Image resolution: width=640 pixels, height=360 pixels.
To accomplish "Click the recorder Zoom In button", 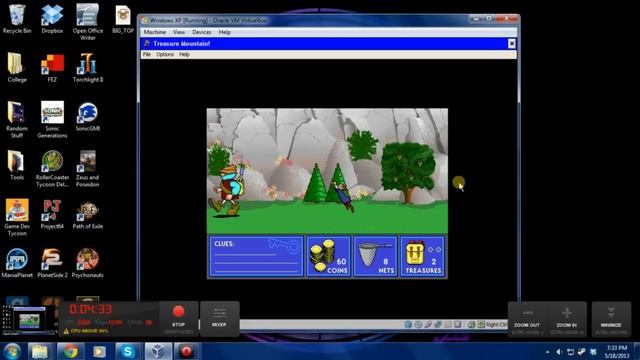I will [567, 319].
